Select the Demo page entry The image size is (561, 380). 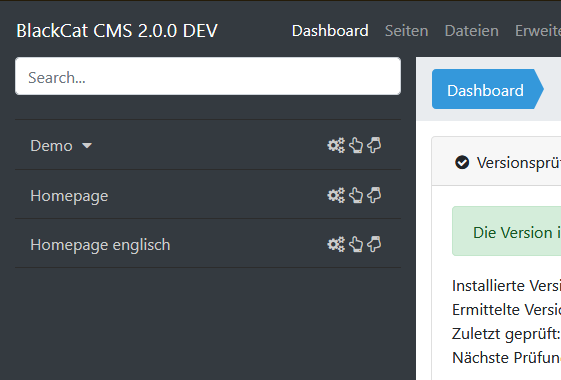(x=52, y=146)
